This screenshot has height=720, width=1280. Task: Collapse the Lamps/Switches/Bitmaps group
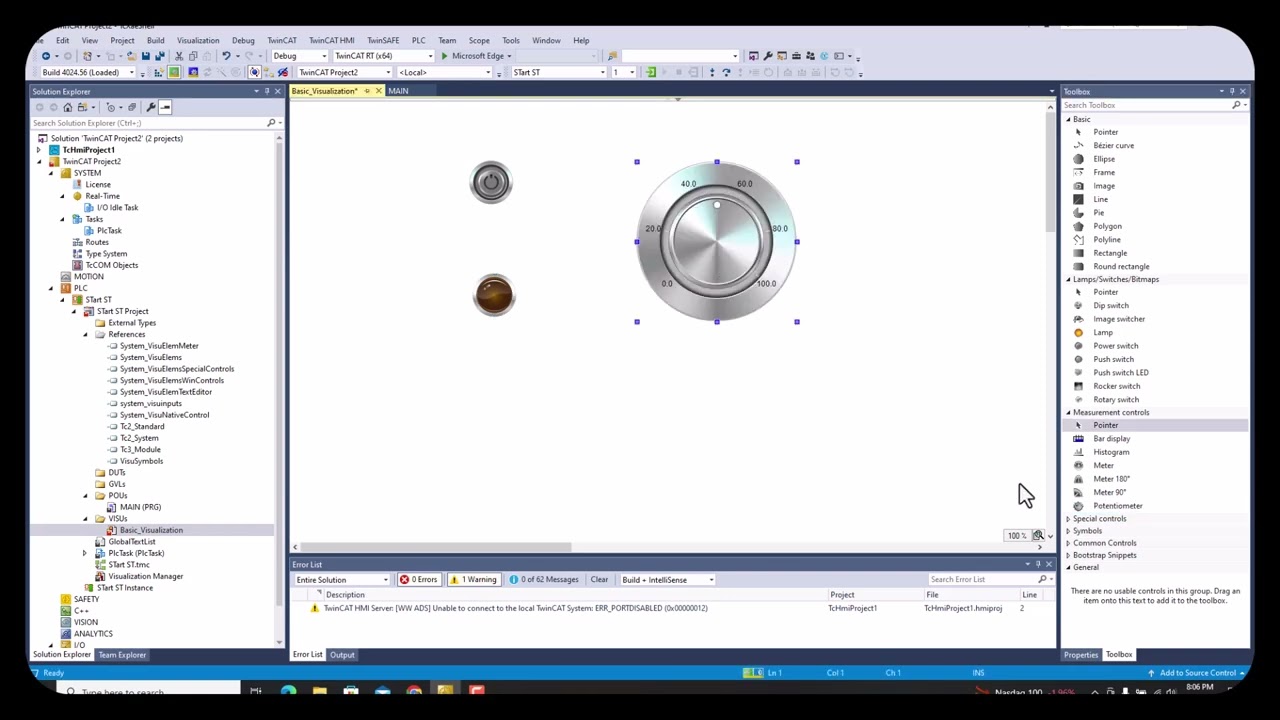pyautogui.click(x=1068, y=280)
